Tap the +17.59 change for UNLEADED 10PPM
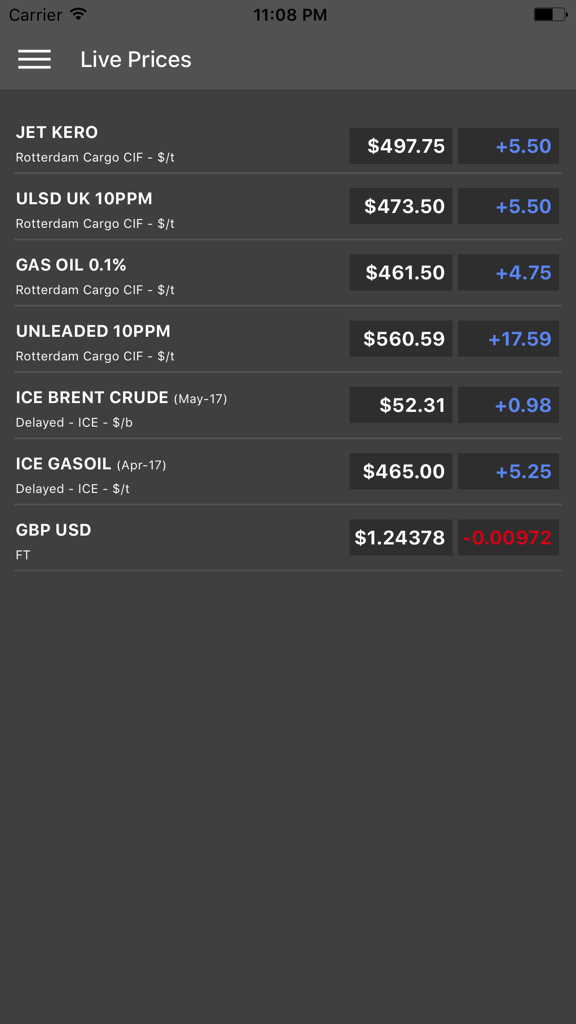 (508, 338)
